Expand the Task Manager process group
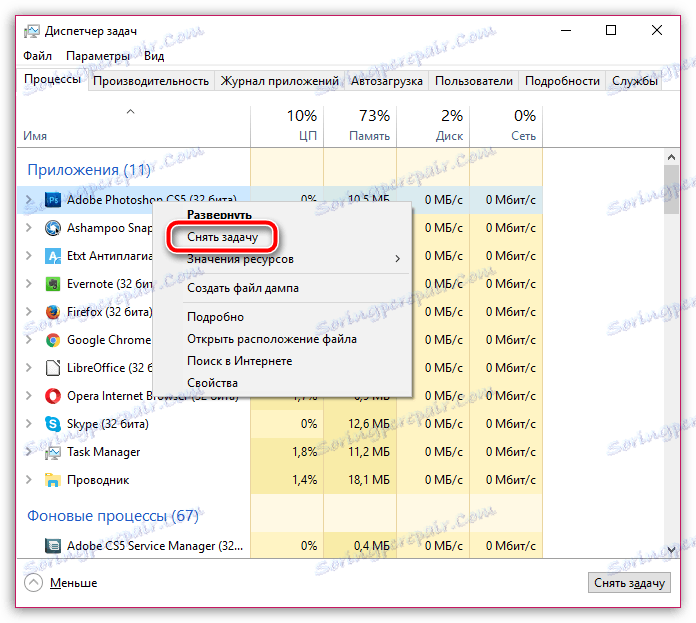 click(29, 452)
